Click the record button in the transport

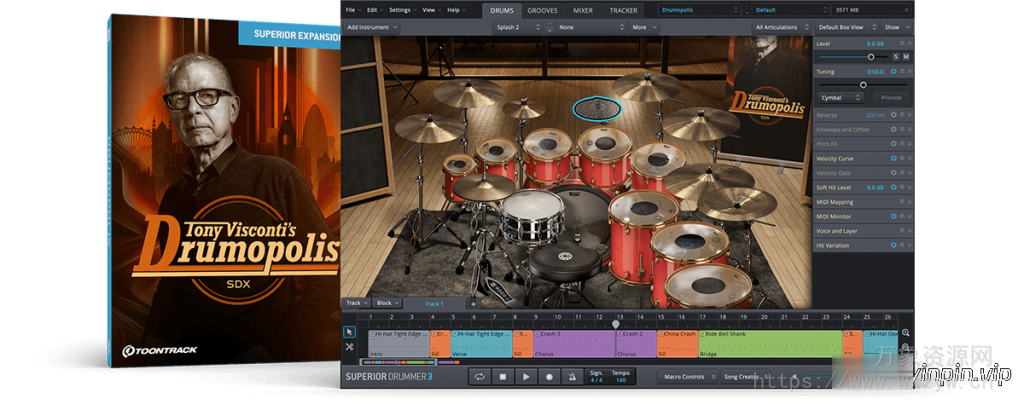coord(549,377)
